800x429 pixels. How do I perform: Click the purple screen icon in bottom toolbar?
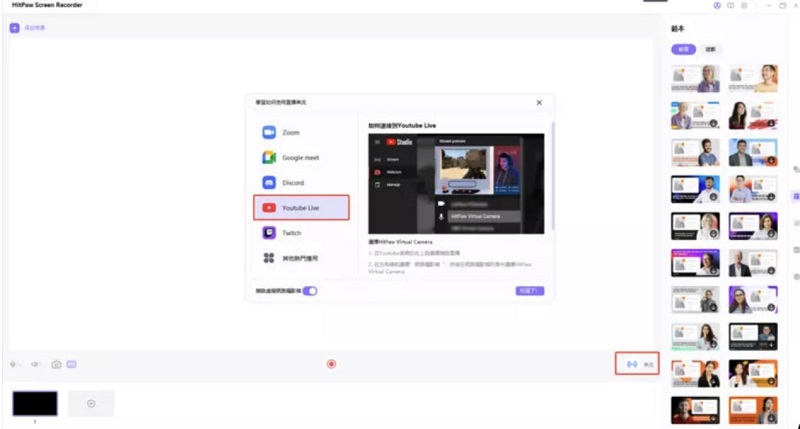pyautogui.click(x=71, y=364)
